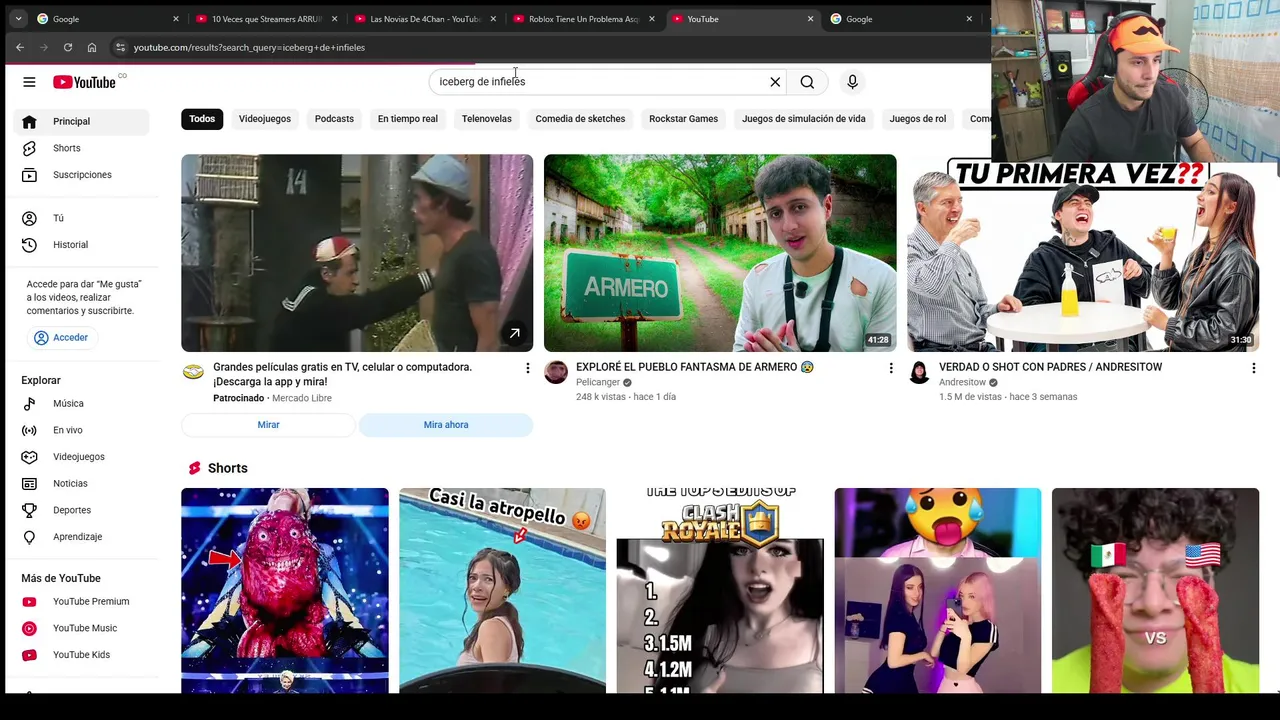Viewport: 1280px width, 720px height.
Task: Switch to the 'Roblox Tiene Un Problema' browser tab
Action: (x=584, y=19)
